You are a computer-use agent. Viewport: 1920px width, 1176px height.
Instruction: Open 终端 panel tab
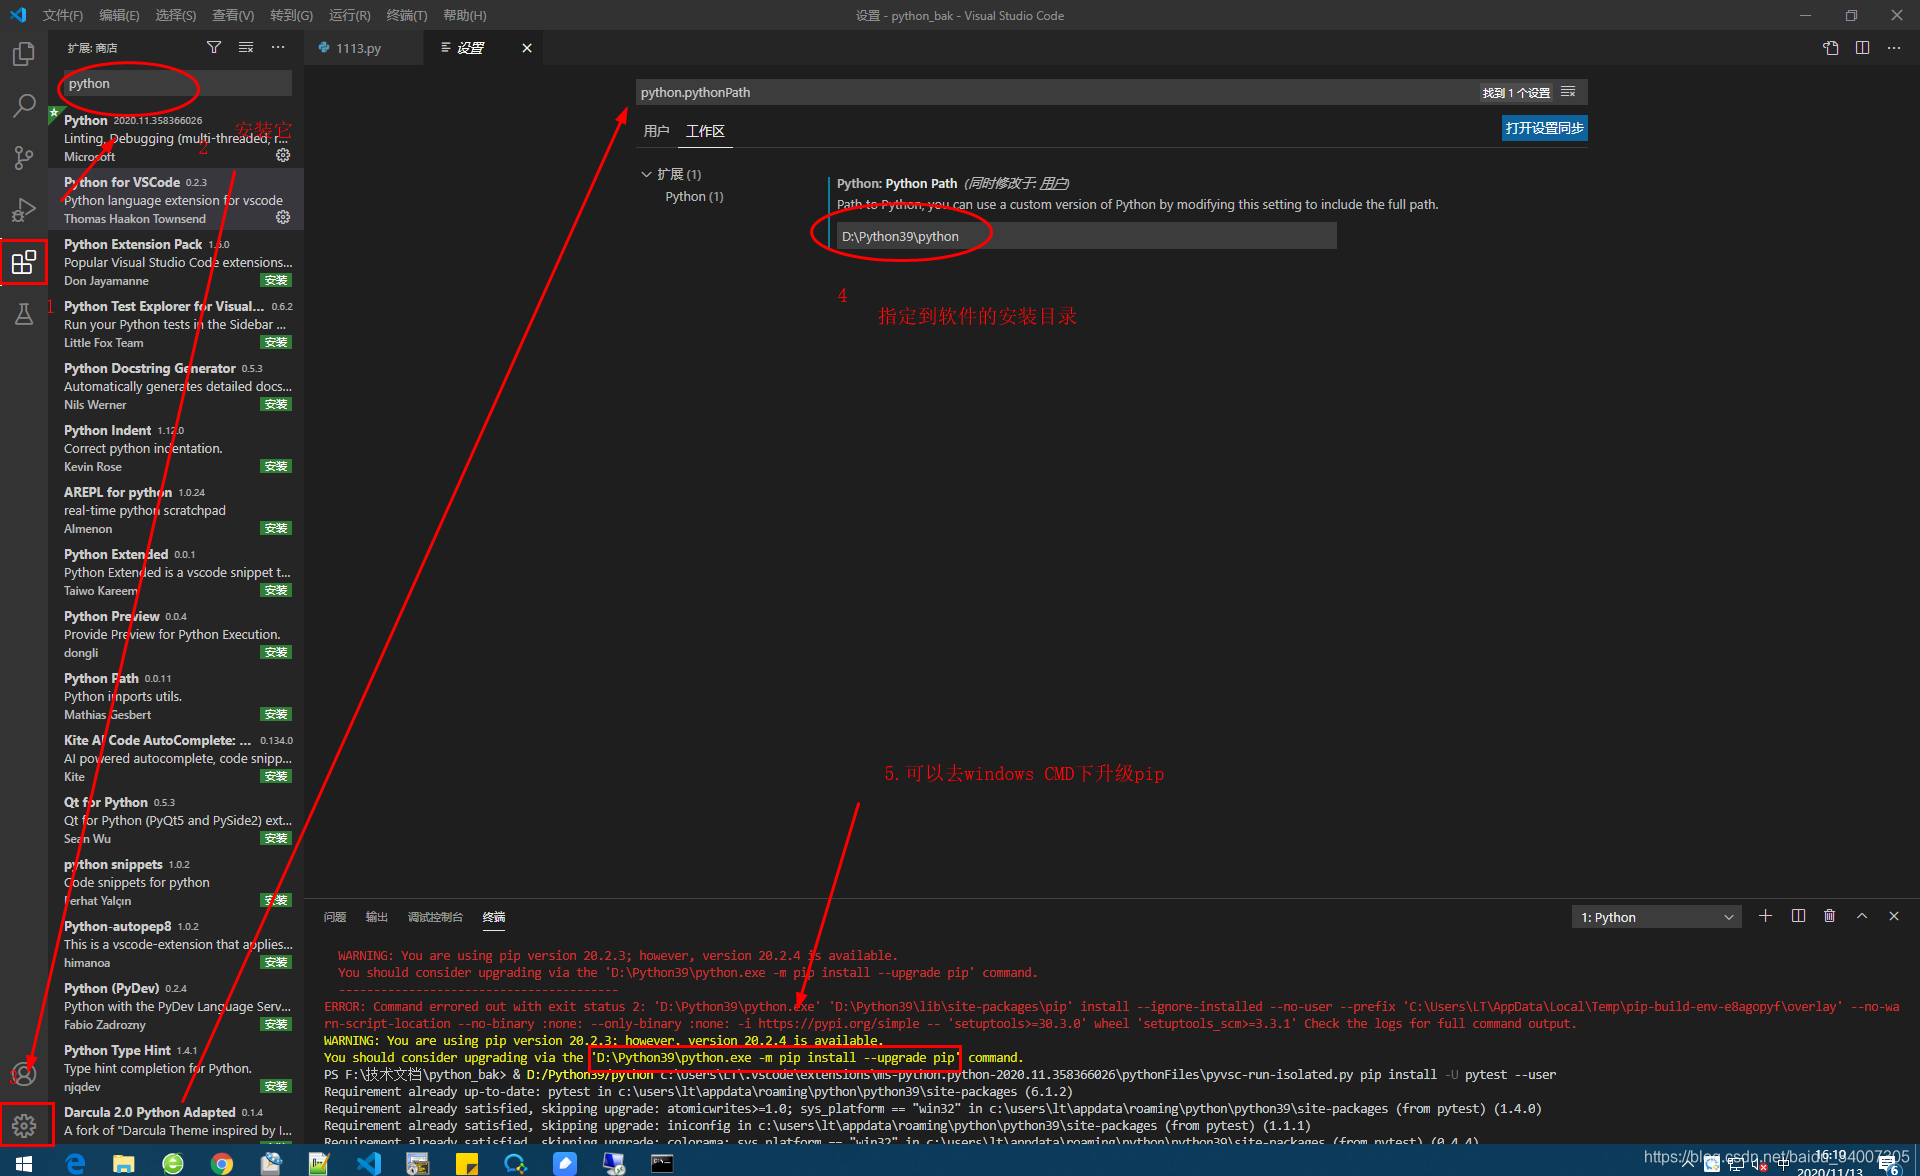[x=494, y=917]
